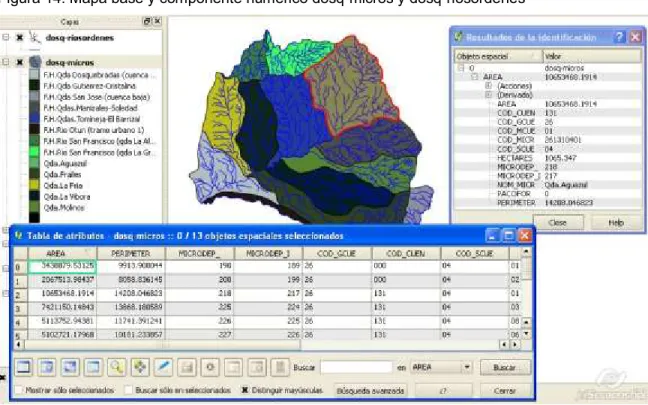The image size is (648, 405).
Task: Enable Buscar sólo en seleccionados checkbox
Action: 129,390
